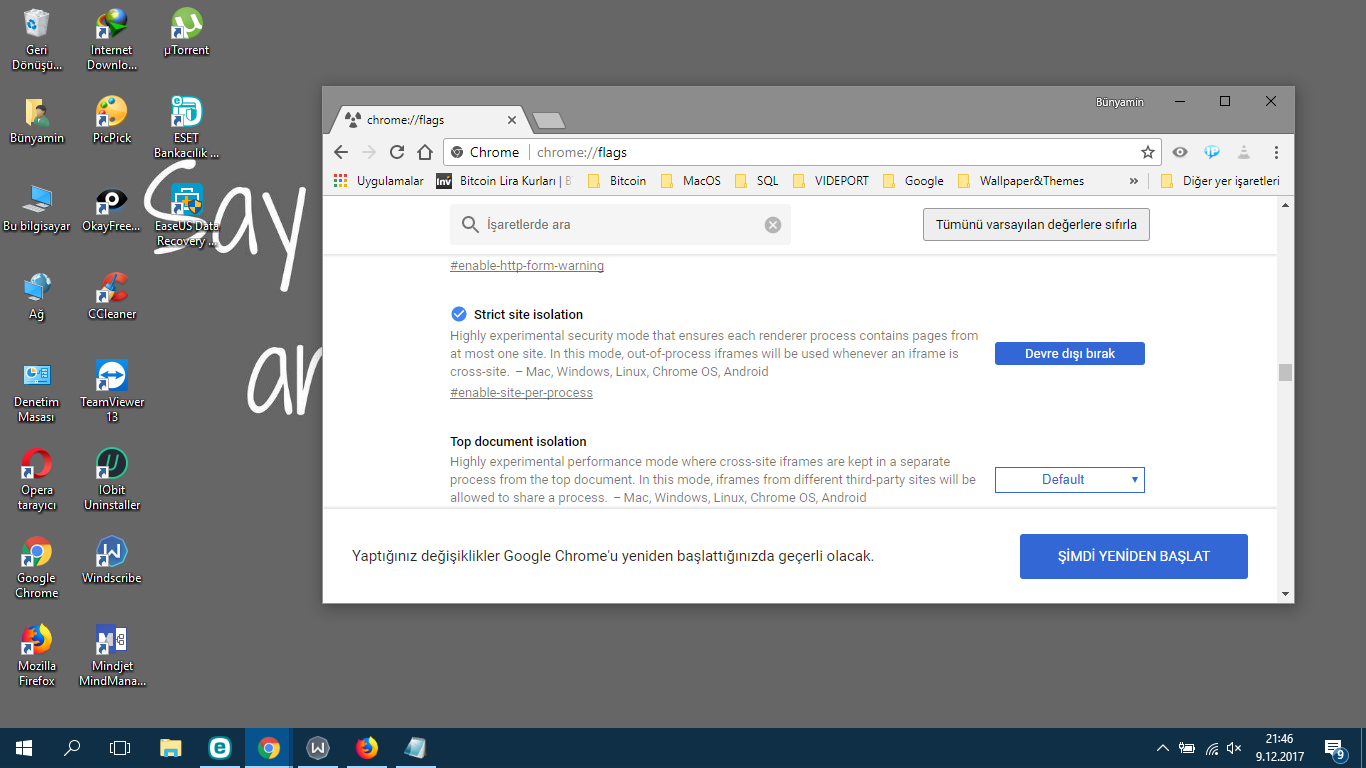
Task: Click the gray pawn-shaped extension icon
Action: tap(1244, 152)
